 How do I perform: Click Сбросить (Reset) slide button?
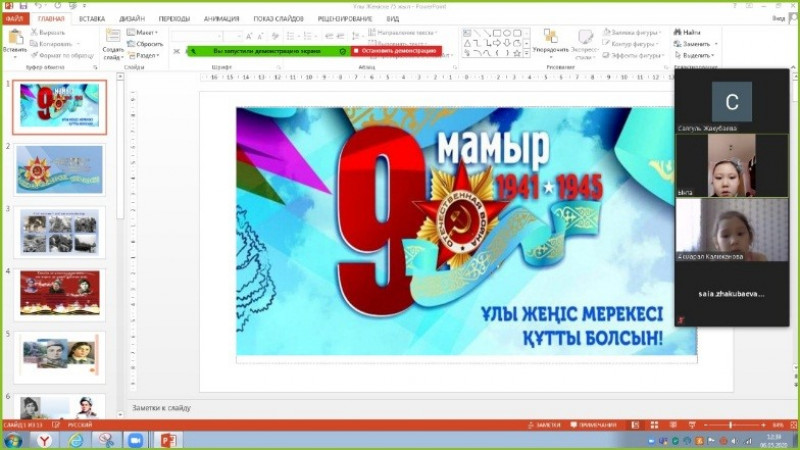tap(145, 44)
